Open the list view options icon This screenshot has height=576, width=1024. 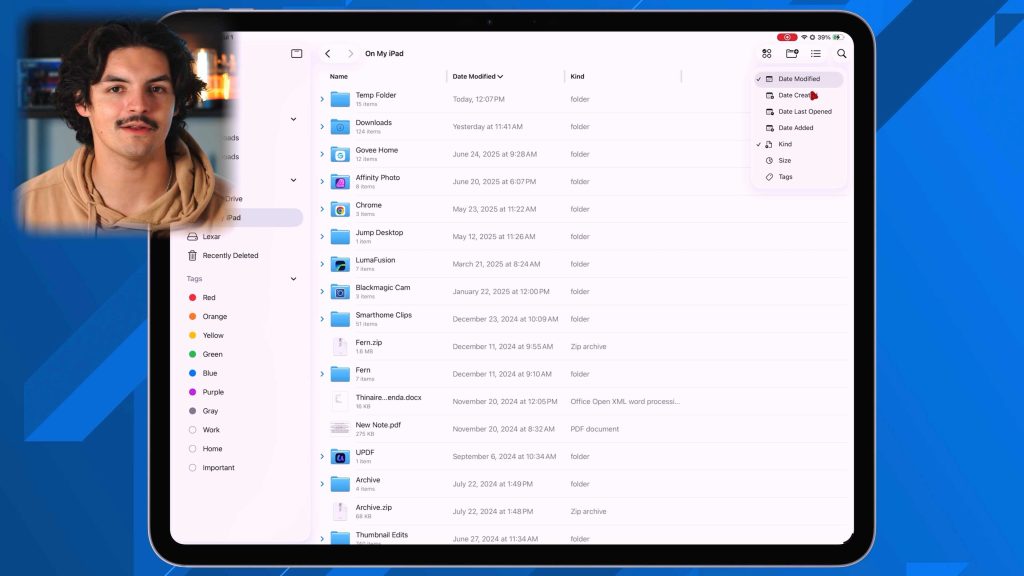tap(815, 53)
